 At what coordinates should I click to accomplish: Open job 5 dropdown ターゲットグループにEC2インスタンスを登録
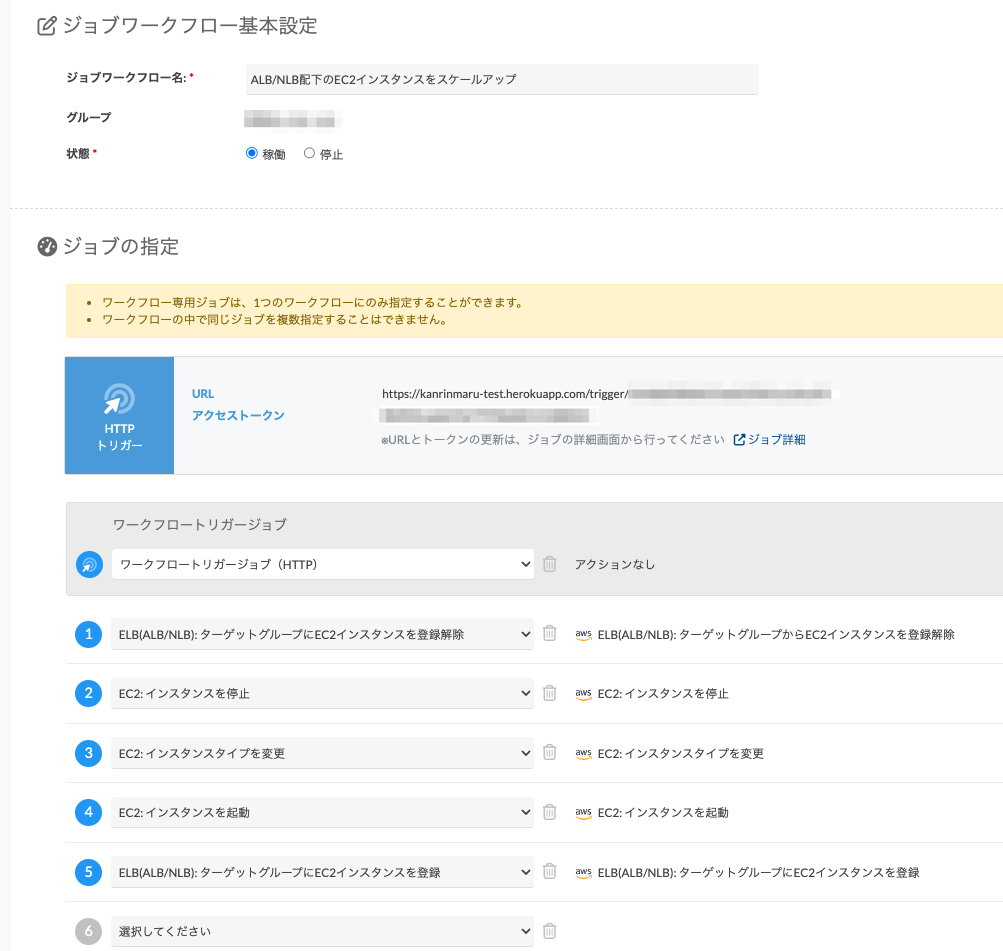pyautogui.click(x=322, y=872)
